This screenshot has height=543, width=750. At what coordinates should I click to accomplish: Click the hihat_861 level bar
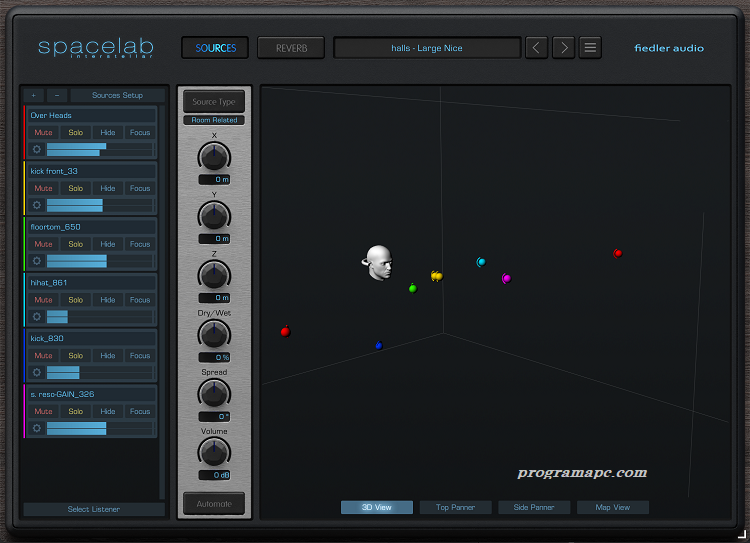[x=99, y=317]
